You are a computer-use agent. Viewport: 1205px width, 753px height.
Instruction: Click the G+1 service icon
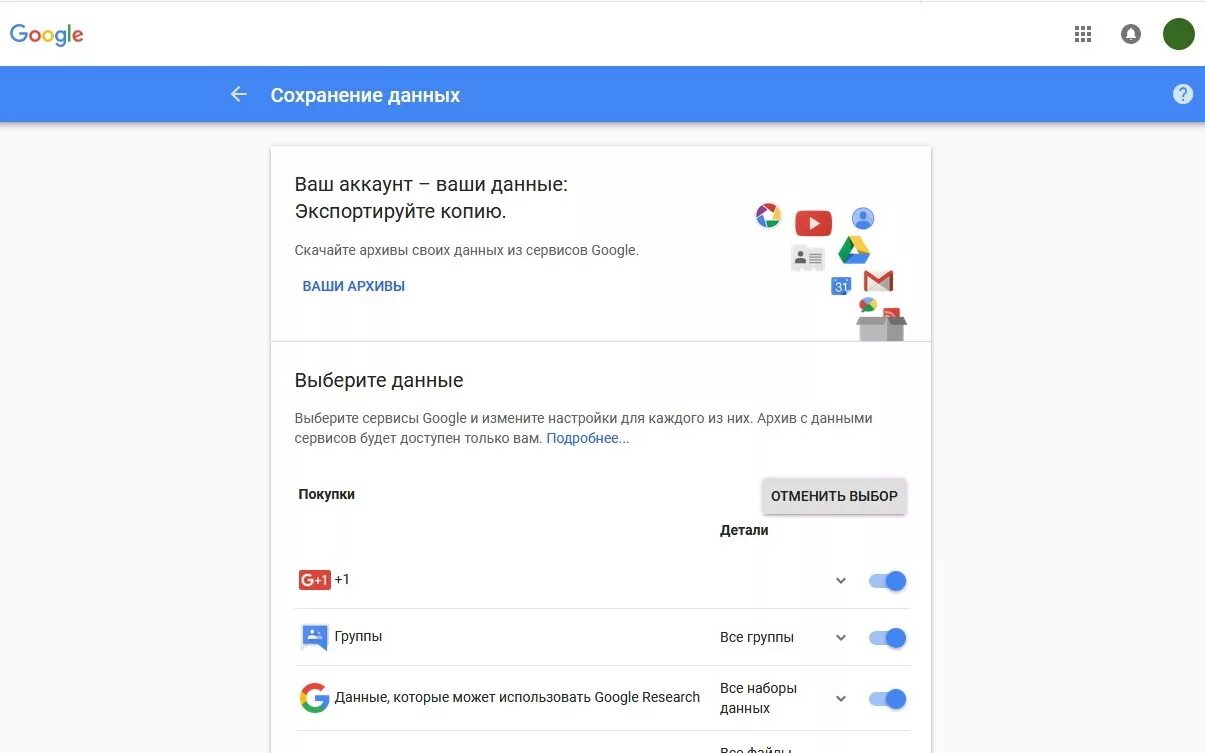point(314,580)
